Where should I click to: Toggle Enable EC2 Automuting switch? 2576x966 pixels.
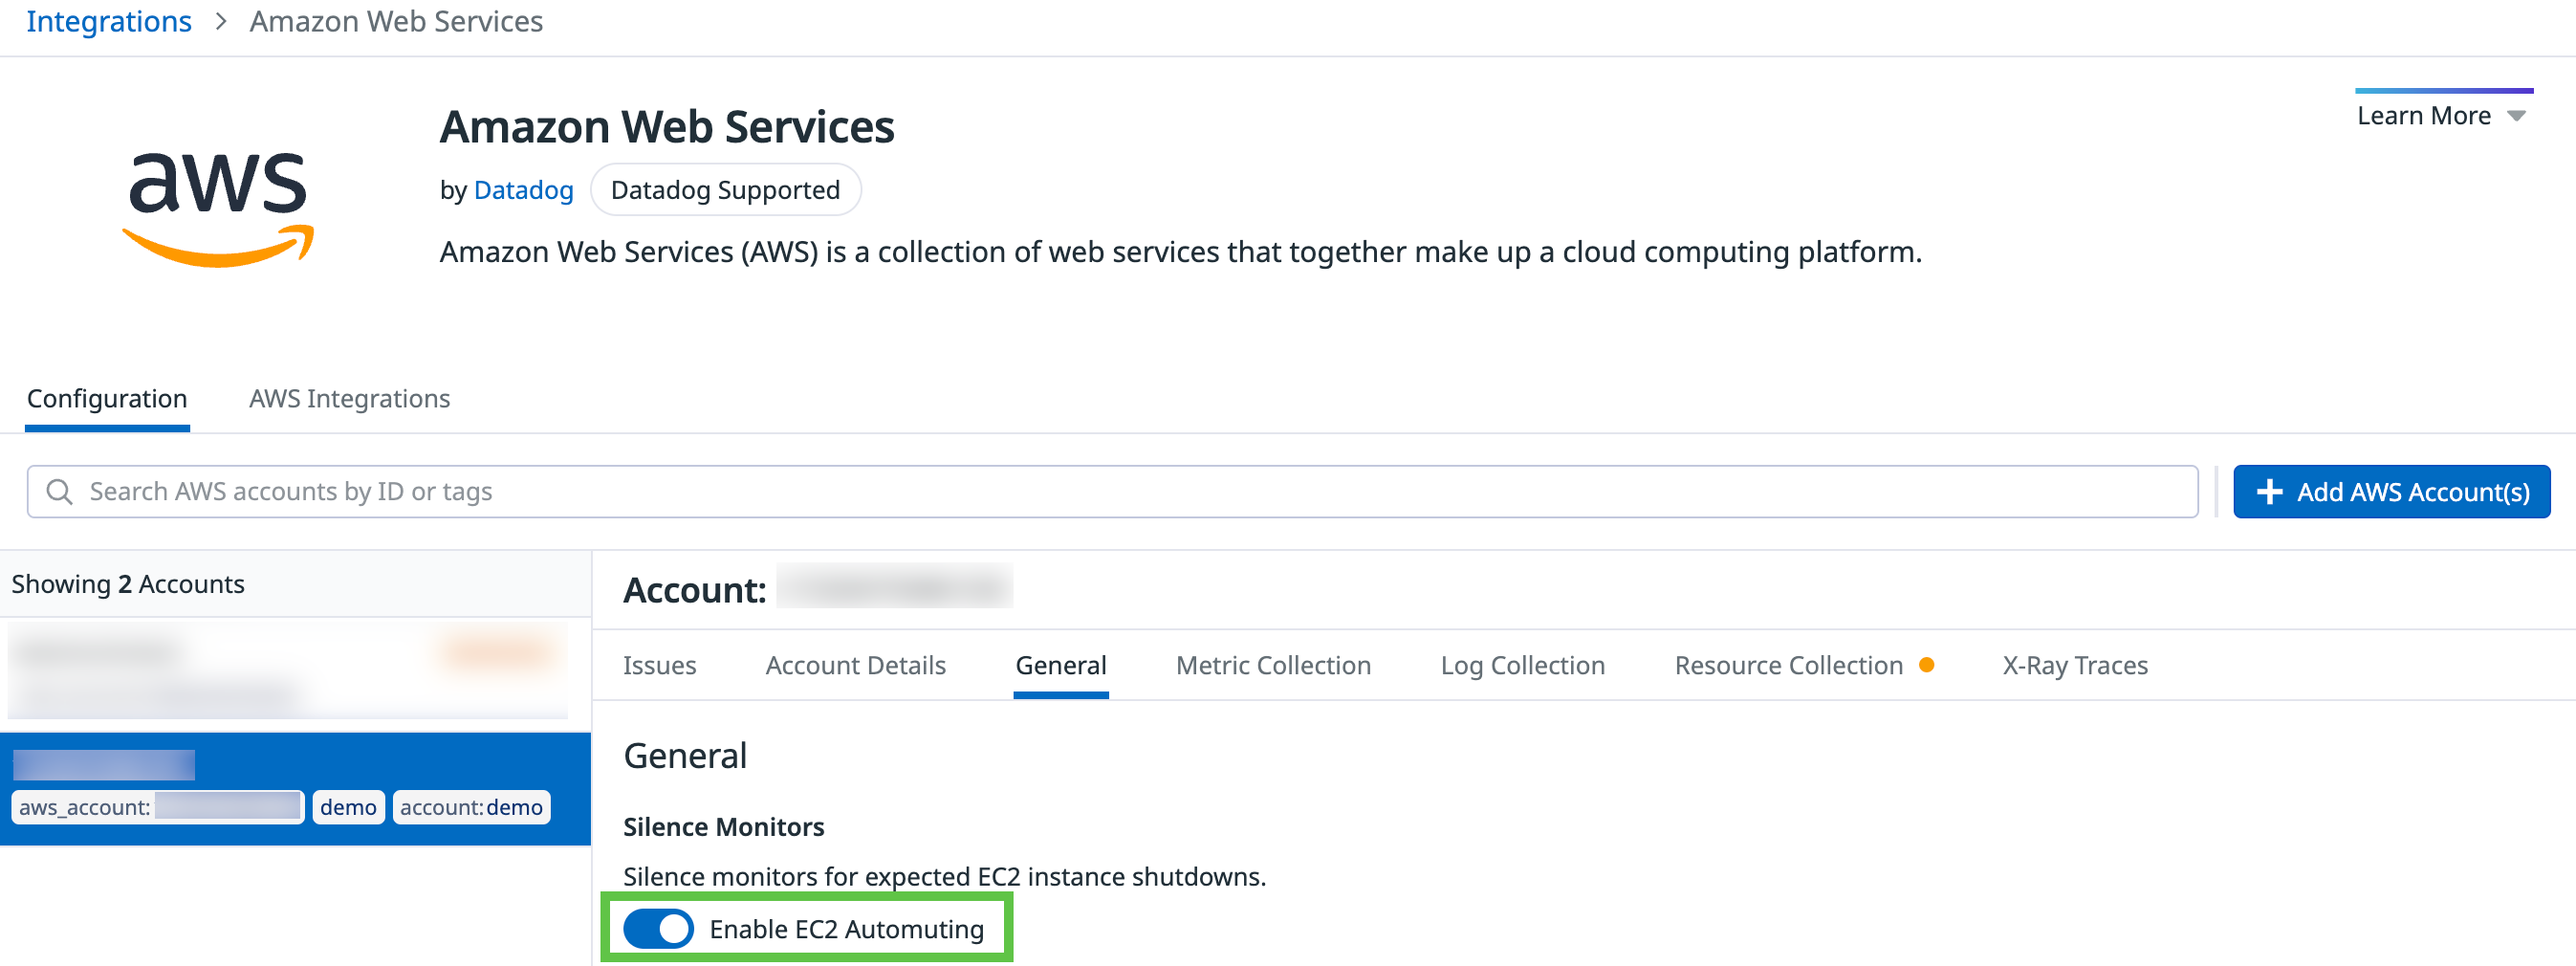click(x=658, y=930)
